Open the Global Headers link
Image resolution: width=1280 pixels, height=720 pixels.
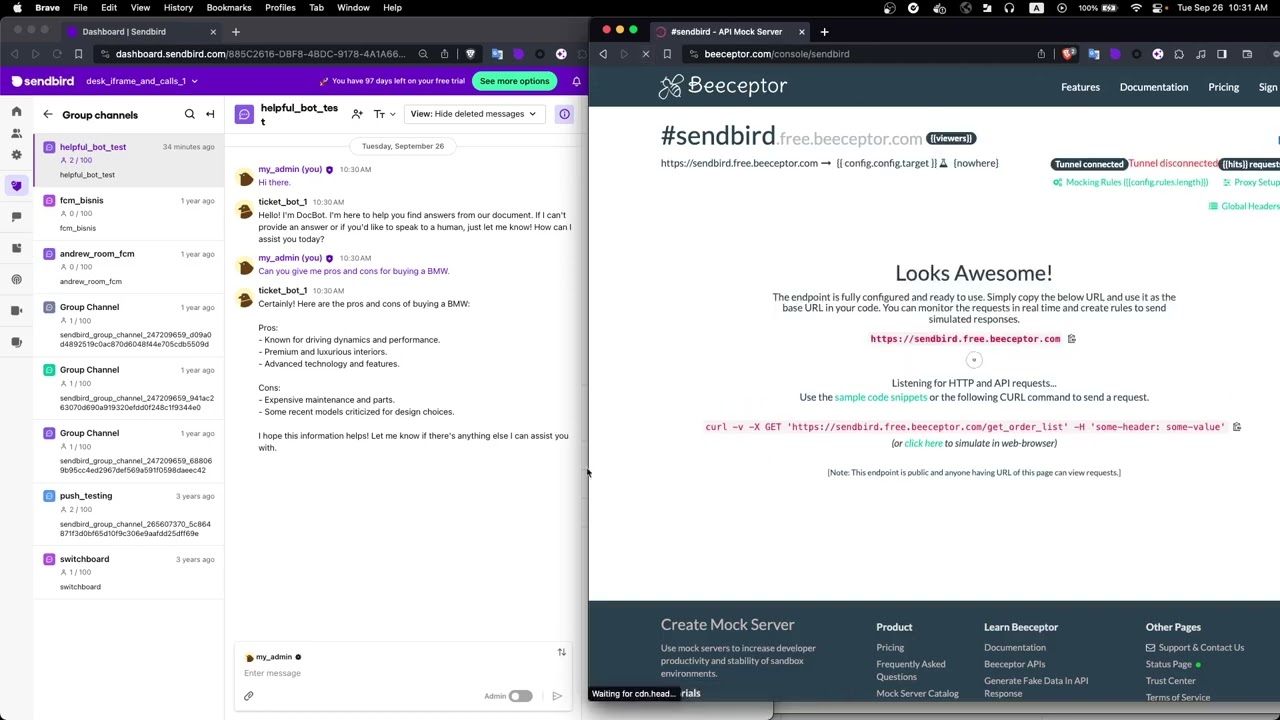(x=1244, y=206)
